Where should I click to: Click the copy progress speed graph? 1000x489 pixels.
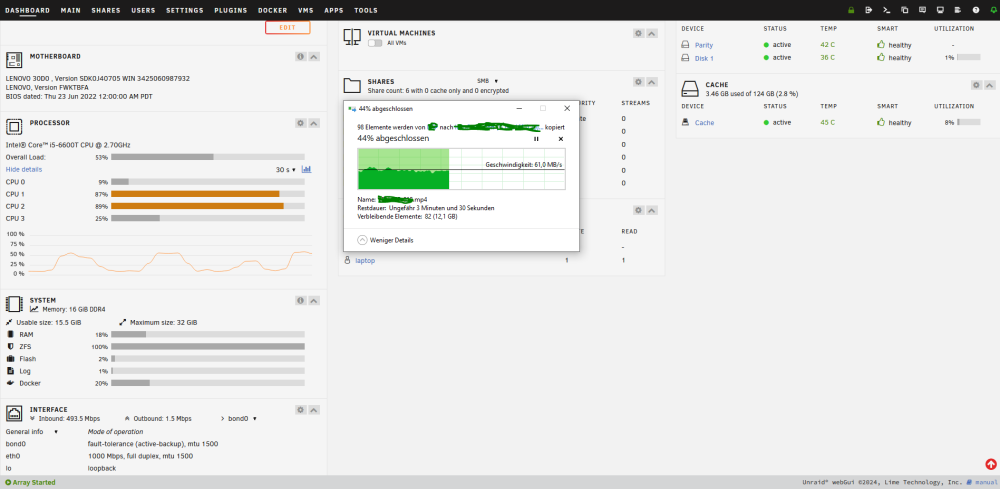462,169
